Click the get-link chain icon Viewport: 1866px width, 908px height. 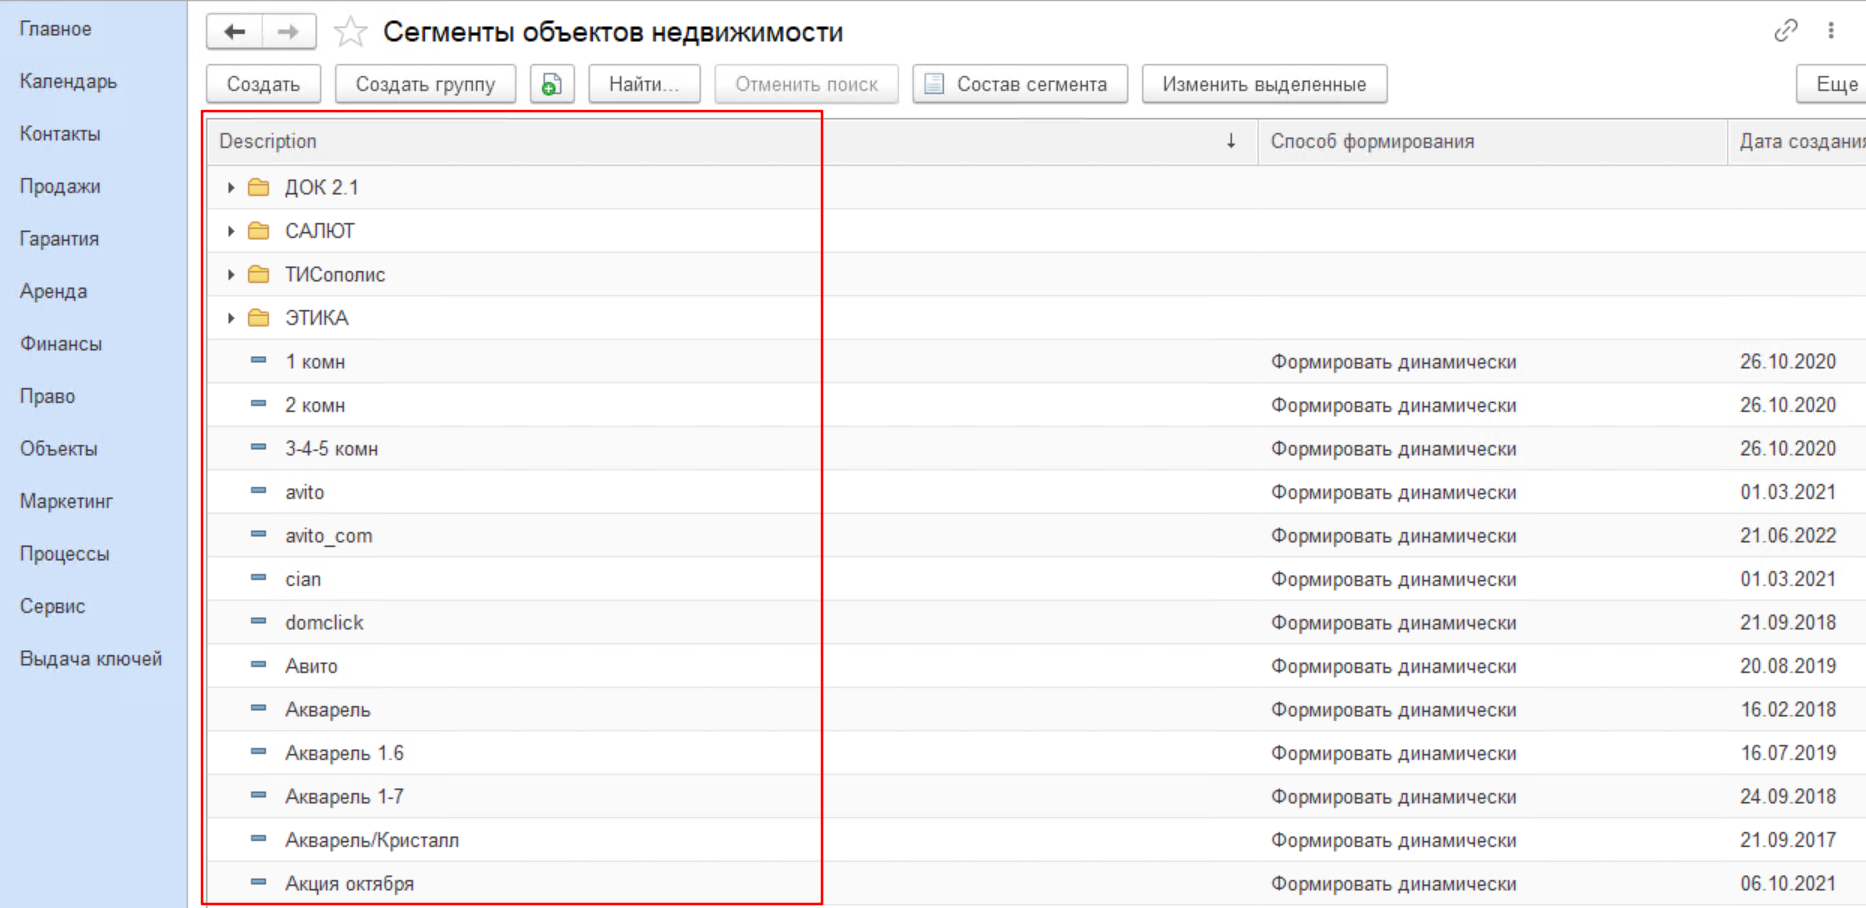(x=1785, y=31)
